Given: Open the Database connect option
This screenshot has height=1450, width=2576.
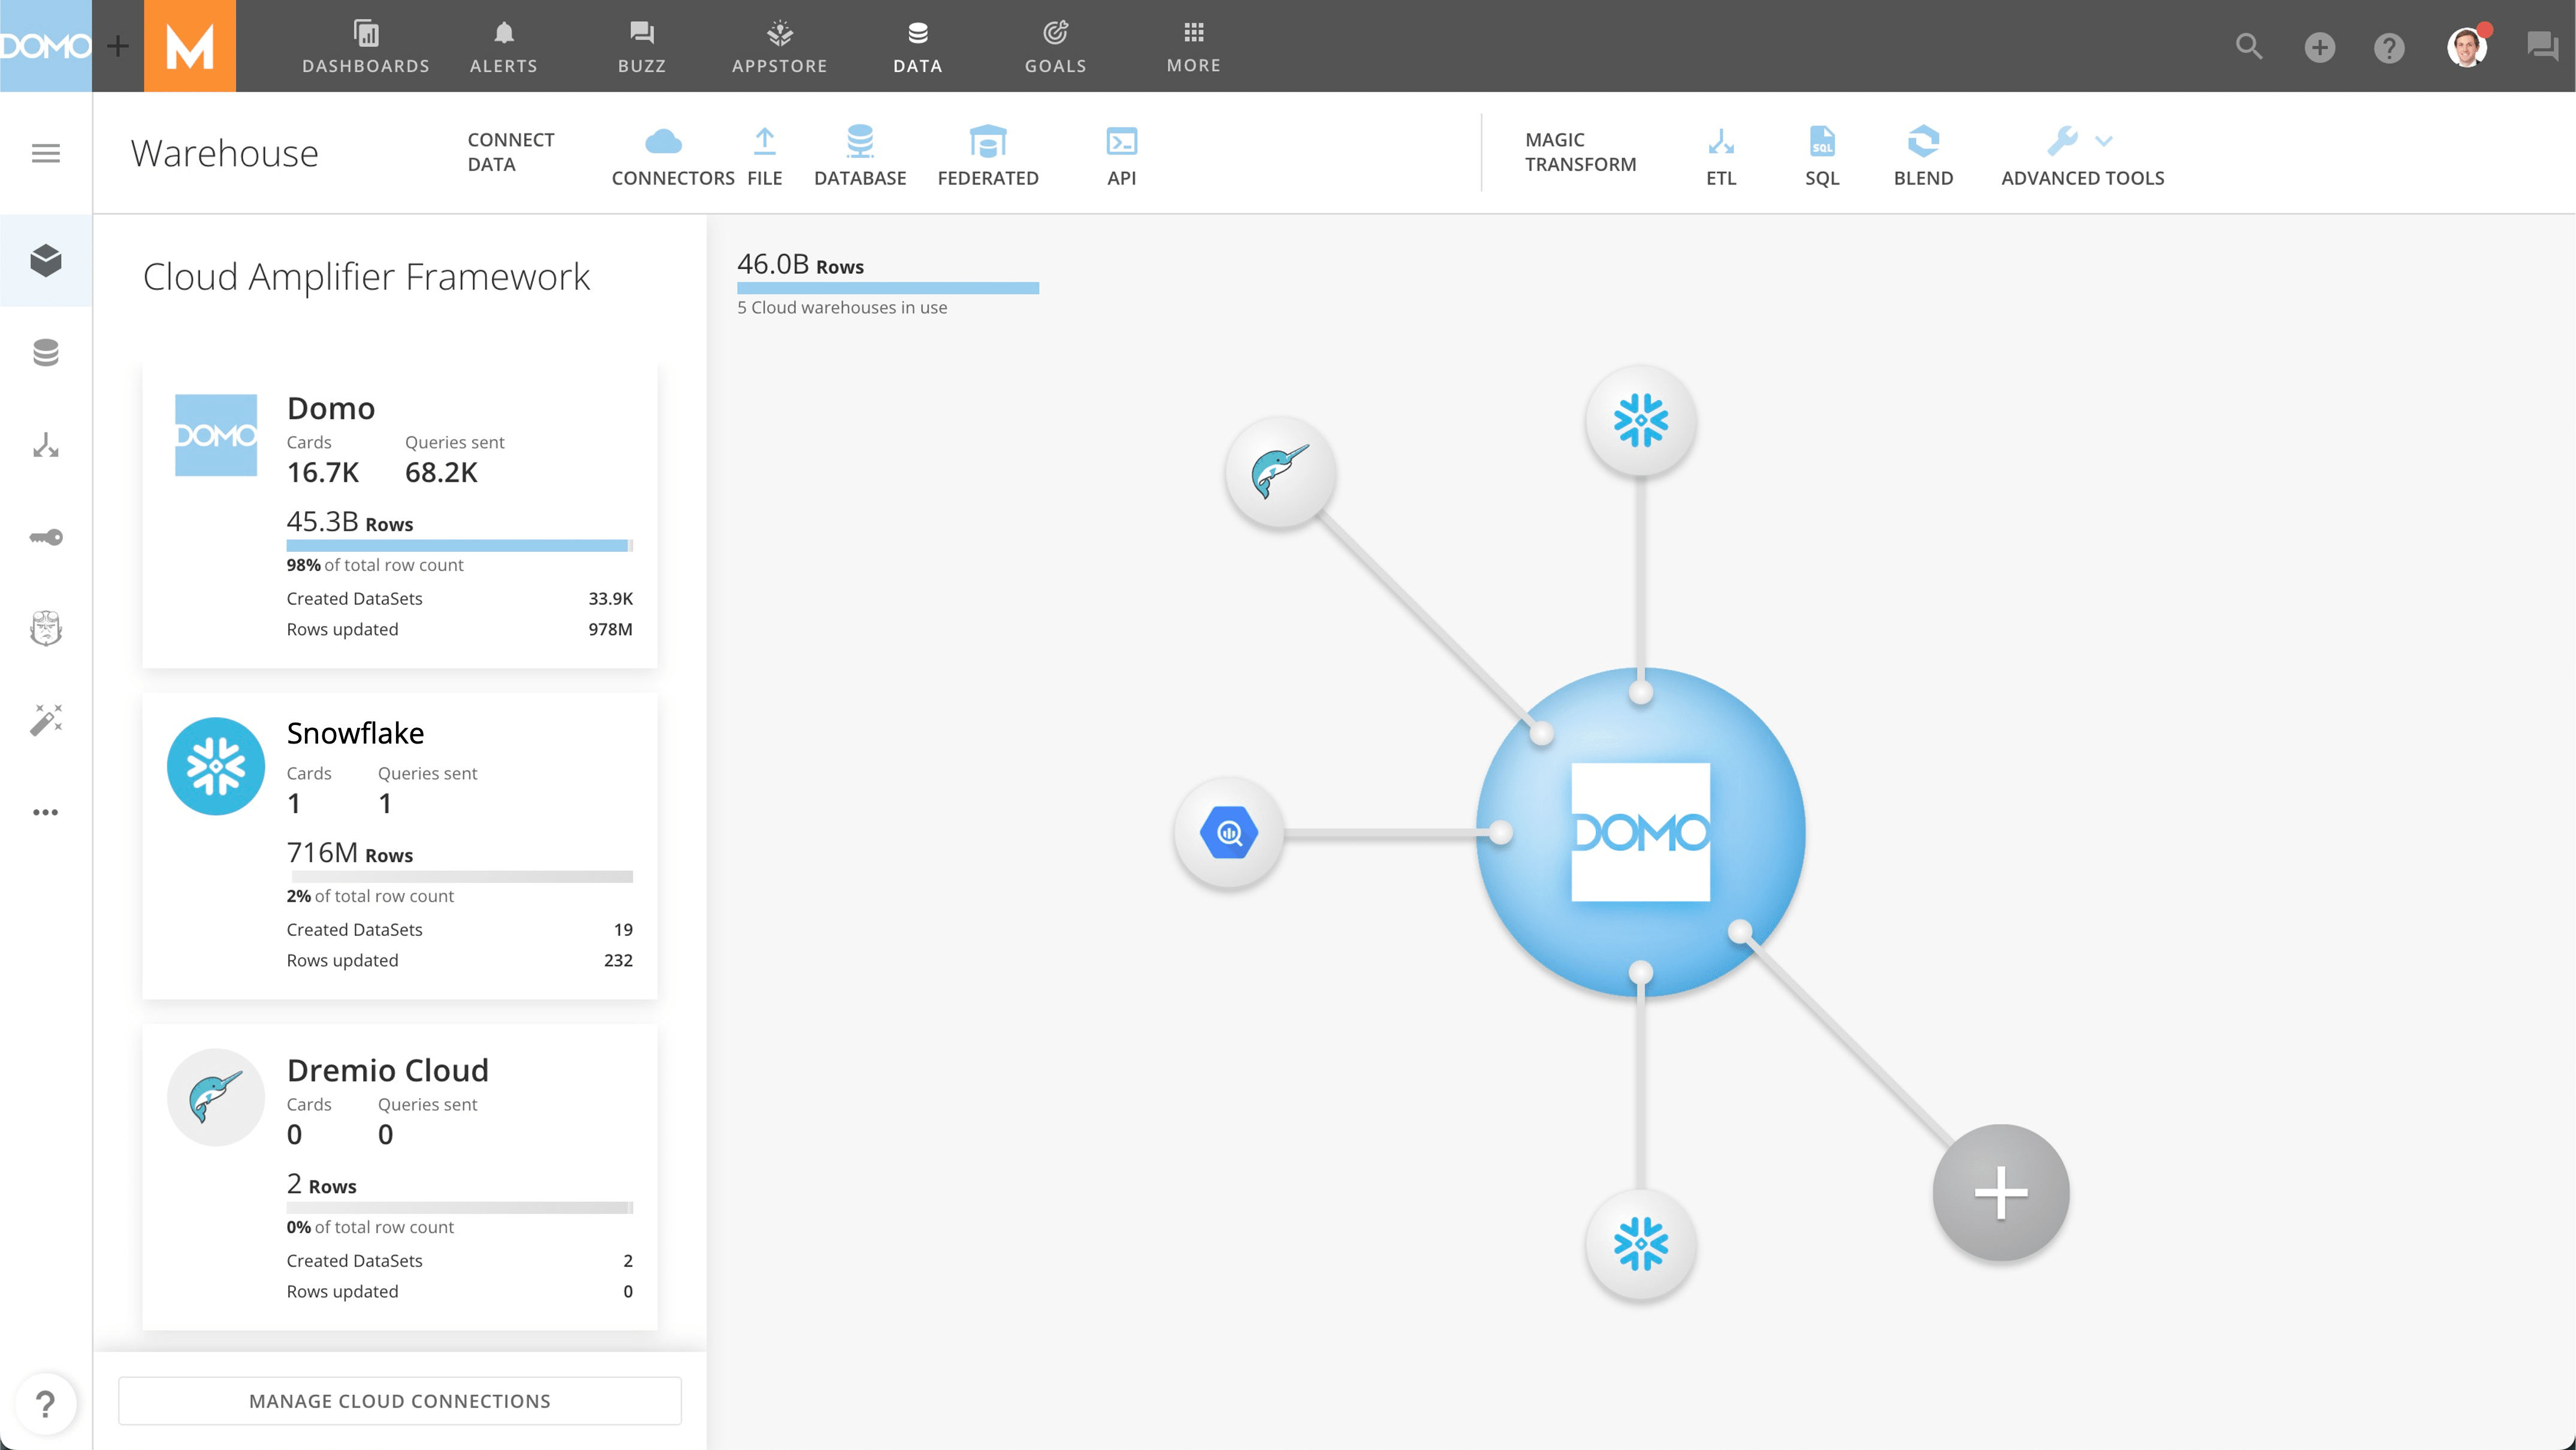Looking at the screenshot, I should [x=859, y=142].
